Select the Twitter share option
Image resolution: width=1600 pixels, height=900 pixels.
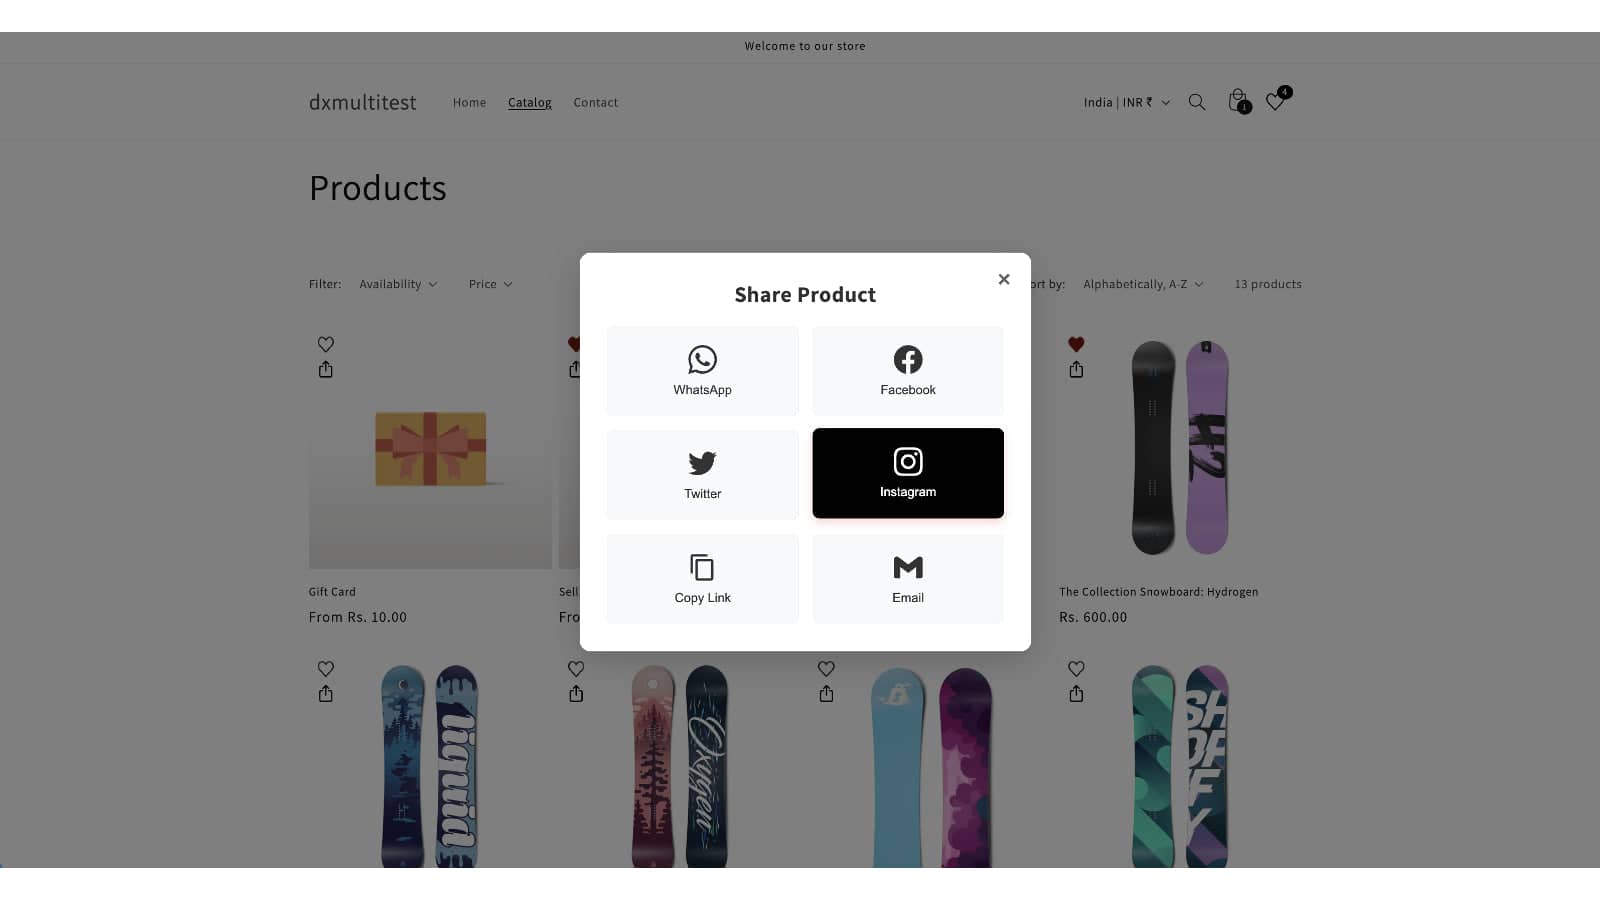click(x=702, y=475)
